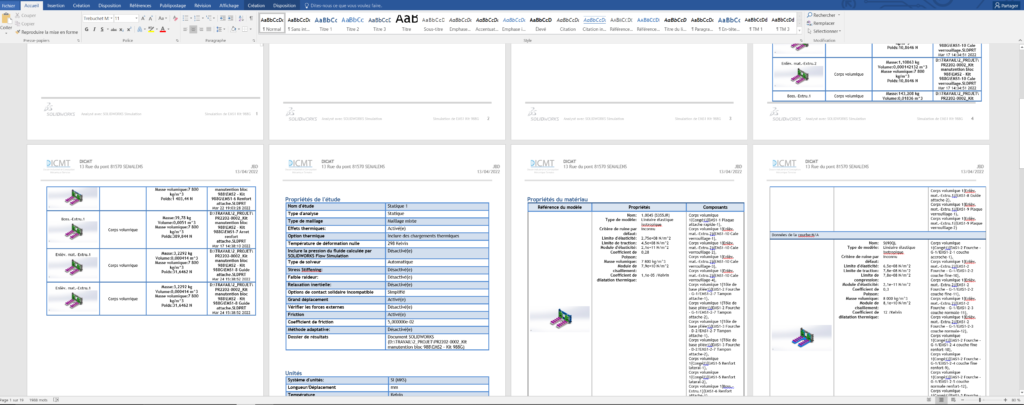Click the Propriétés de l'étude heading
Viewport: 1024px width, 405px height.
click(x=313, y=199)
